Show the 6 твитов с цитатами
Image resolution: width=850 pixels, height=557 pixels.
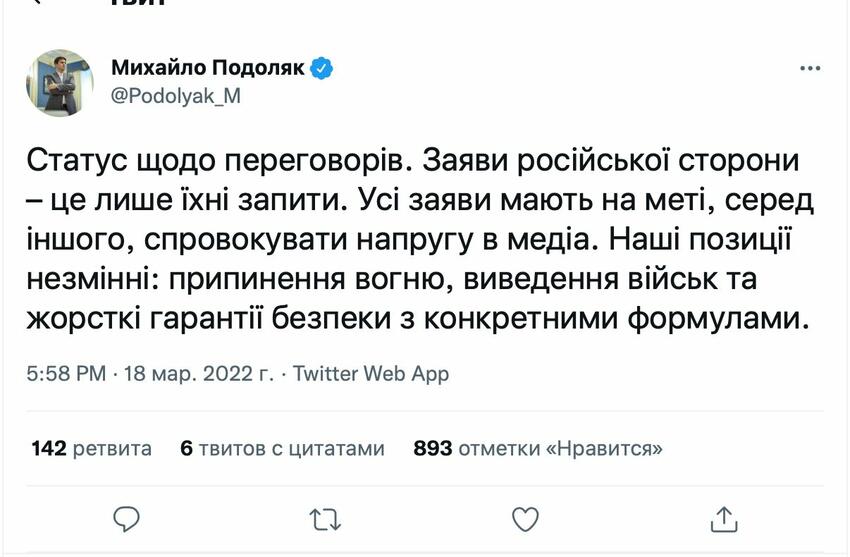point(283,449)
